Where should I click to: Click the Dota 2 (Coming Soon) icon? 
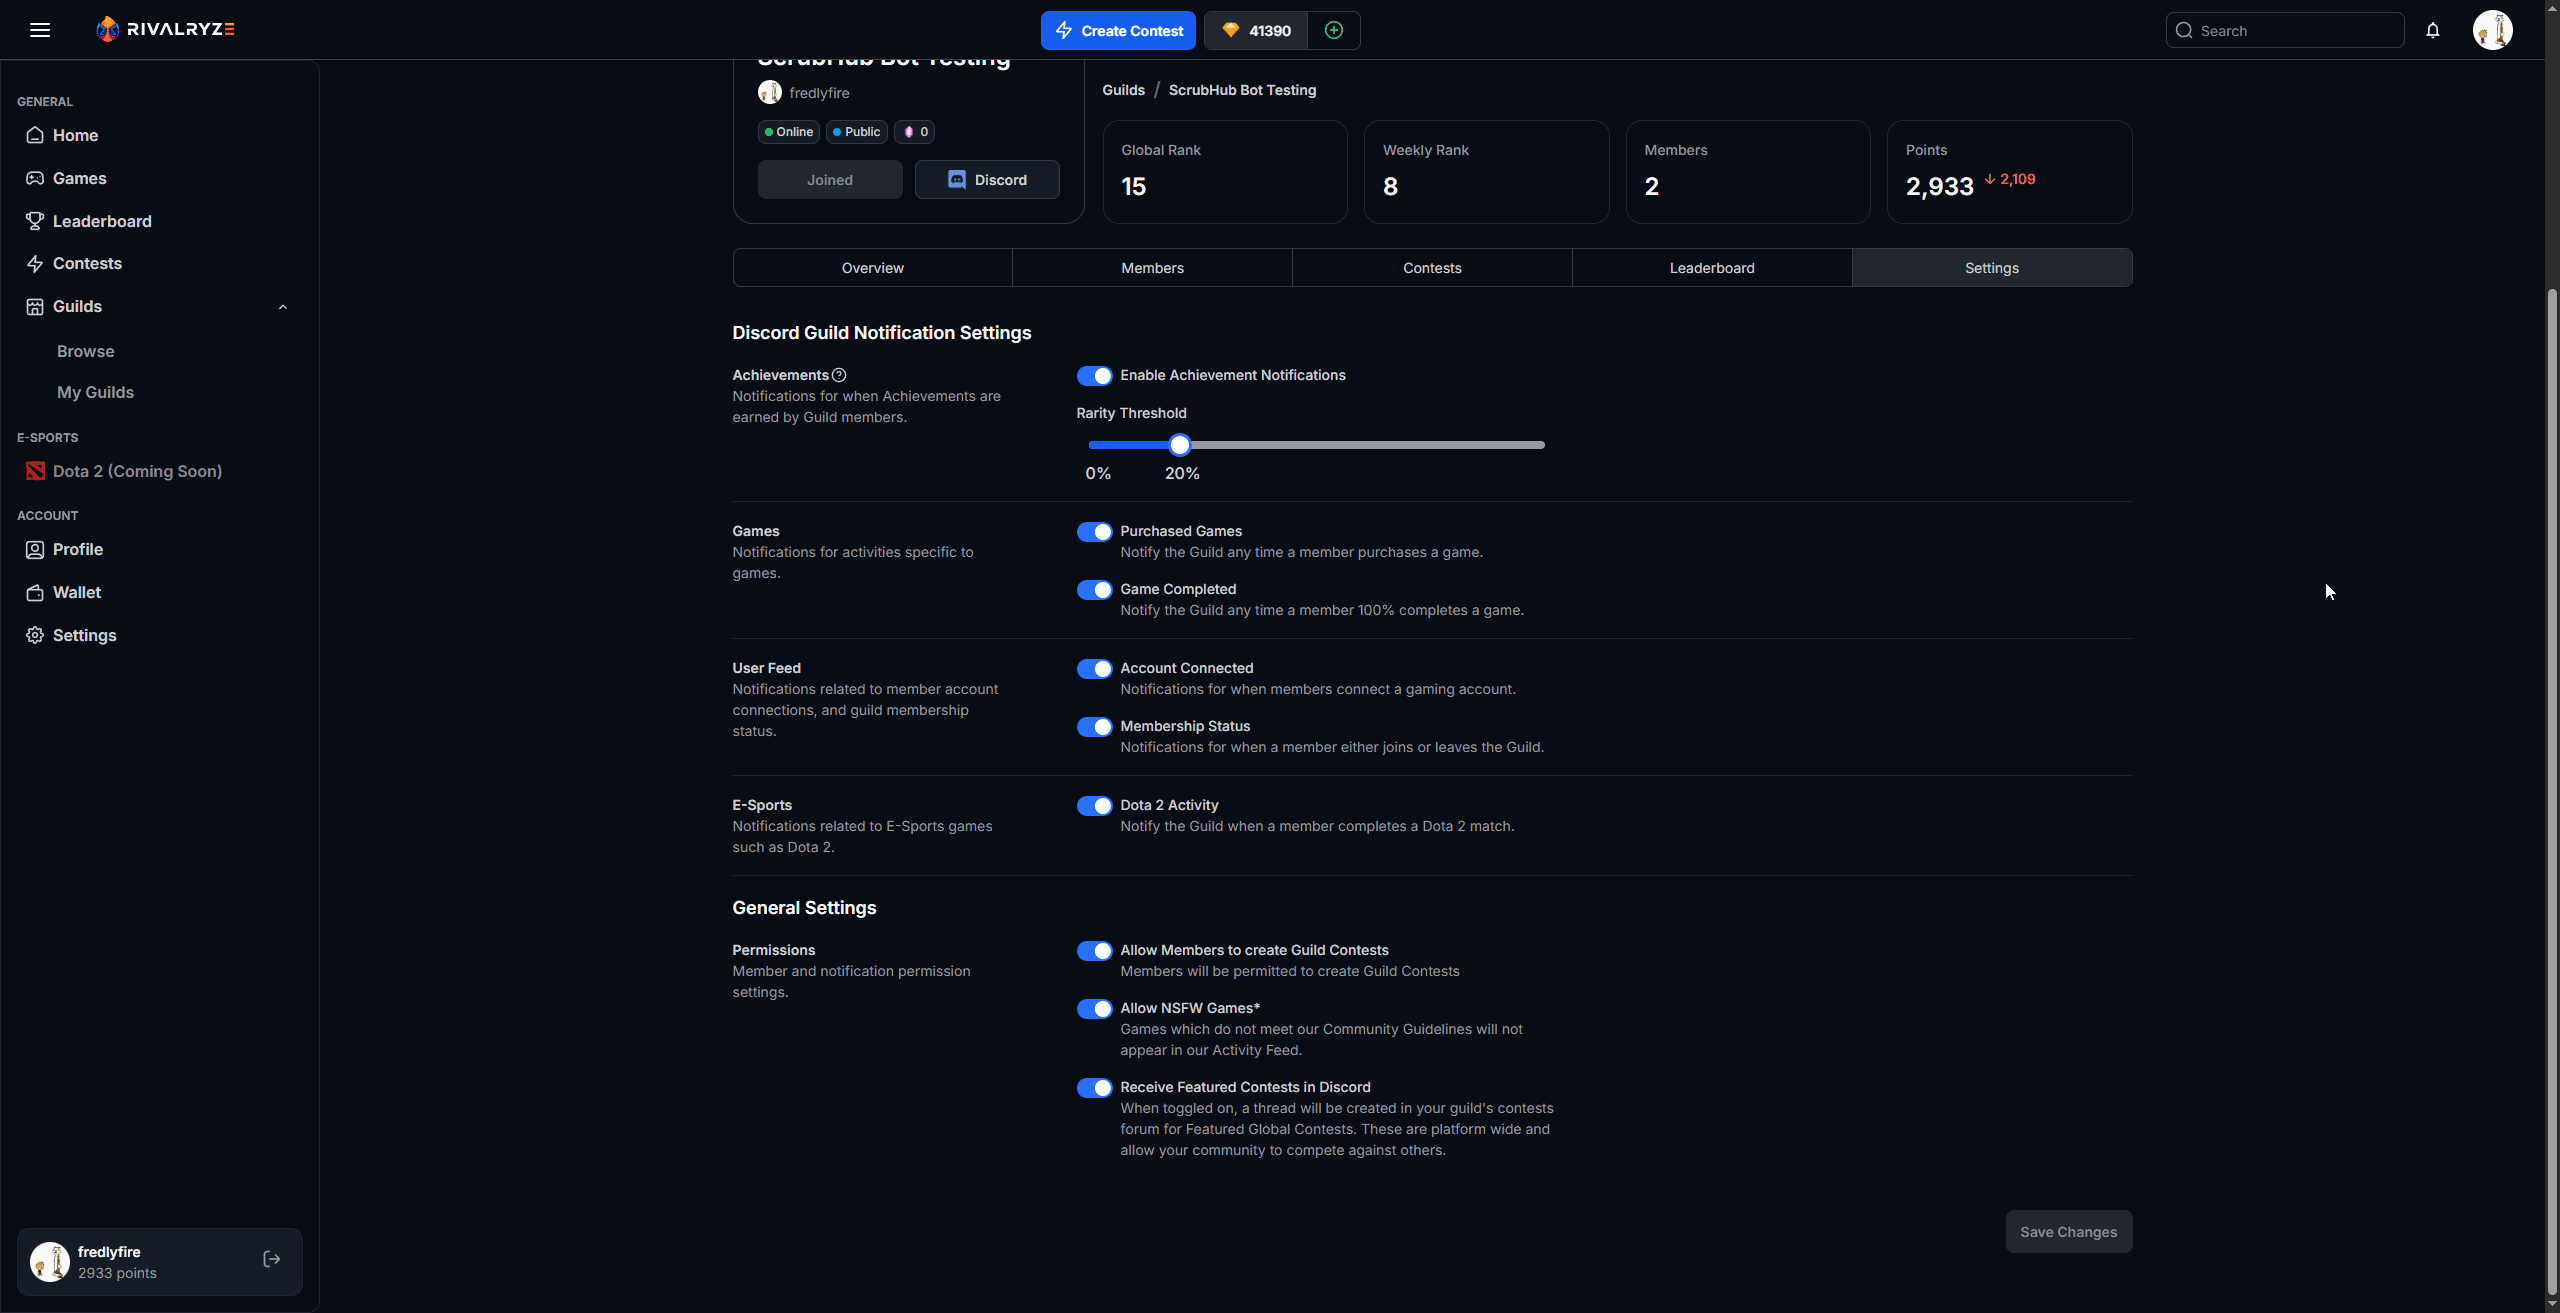click(35, 471)
